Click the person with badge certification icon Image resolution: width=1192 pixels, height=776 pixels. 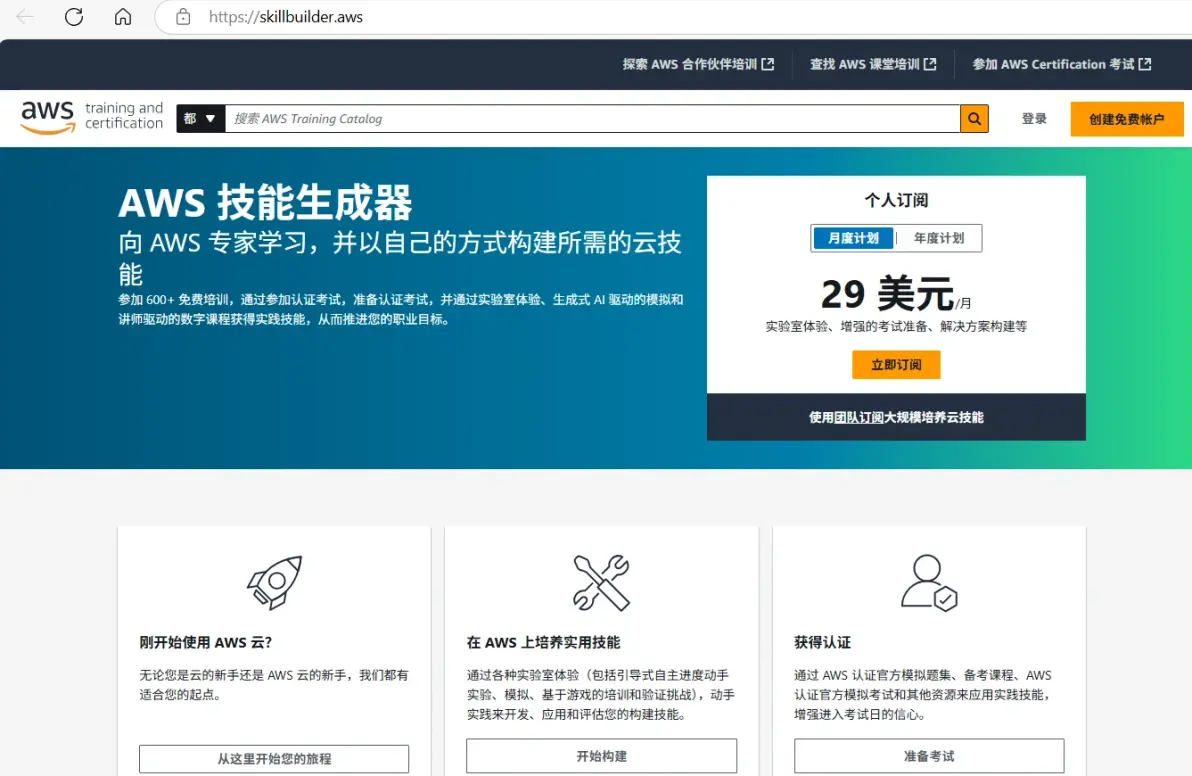(x=929, y=582)
